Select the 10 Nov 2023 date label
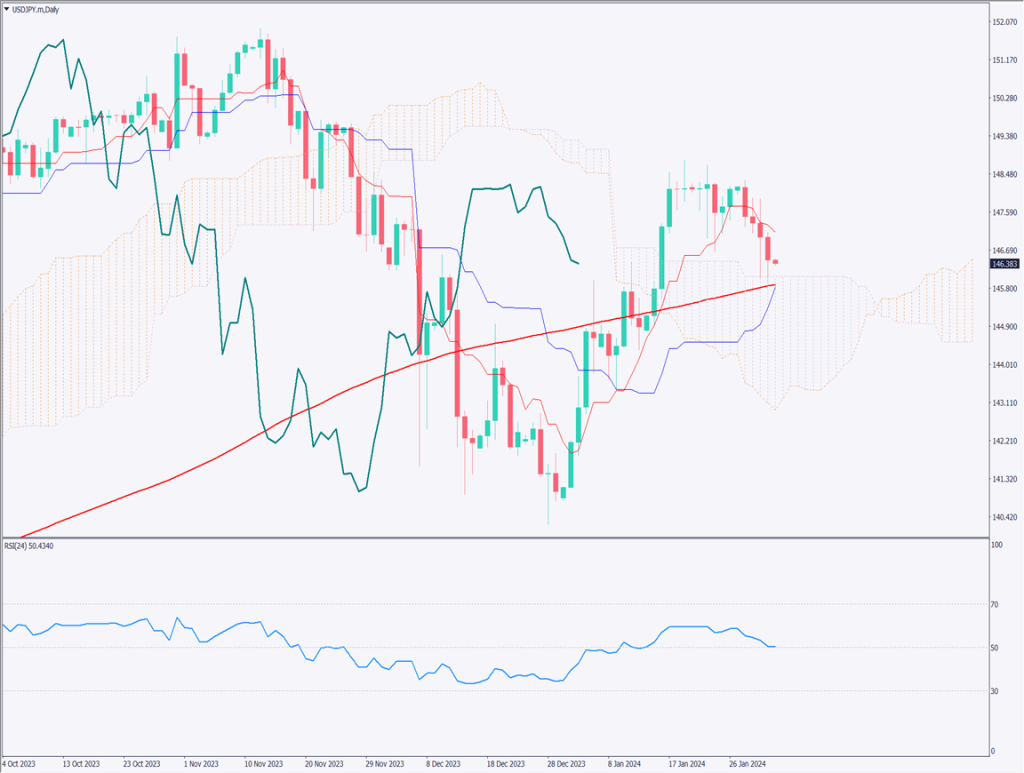This screenshot has height=773, width=1024. coord(264,764)
